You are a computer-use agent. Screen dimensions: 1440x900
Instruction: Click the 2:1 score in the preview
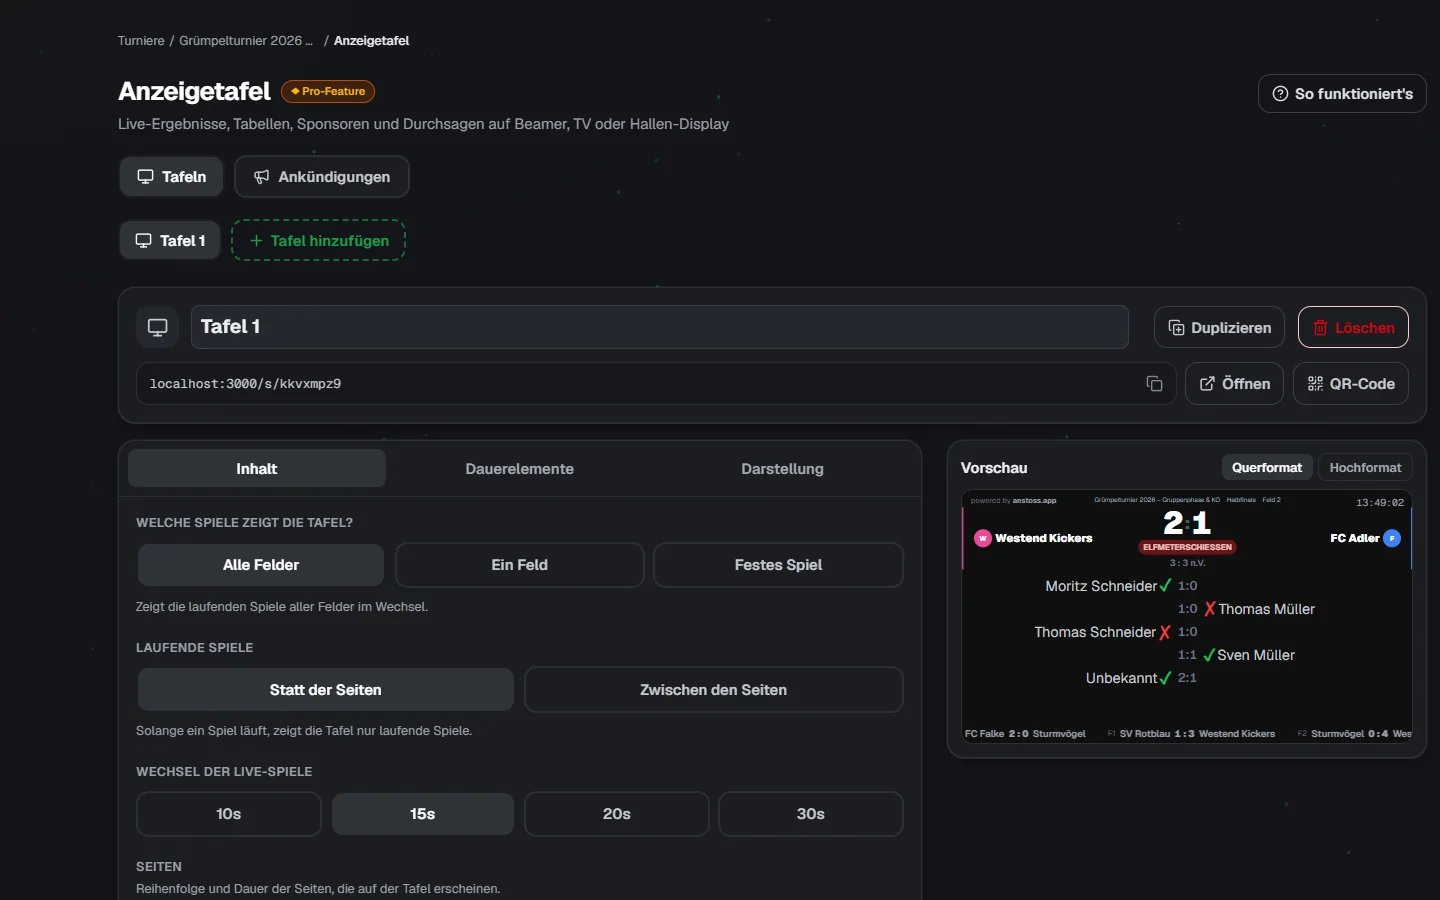1187,523
